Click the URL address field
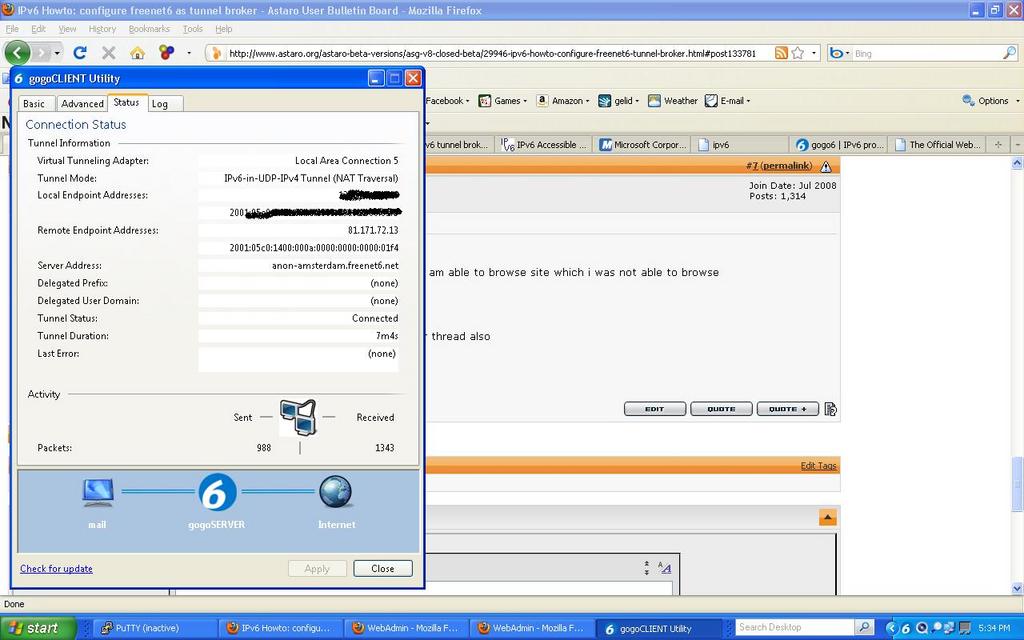Image resolution: width=1024 pixels, height=640 pixels. (x=490, y=54)
